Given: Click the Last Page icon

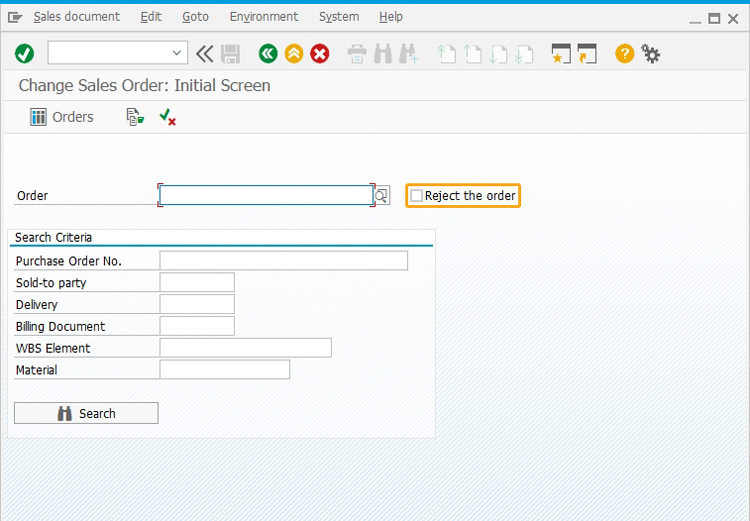Looking at the screenshot, I should click(524, 54).
